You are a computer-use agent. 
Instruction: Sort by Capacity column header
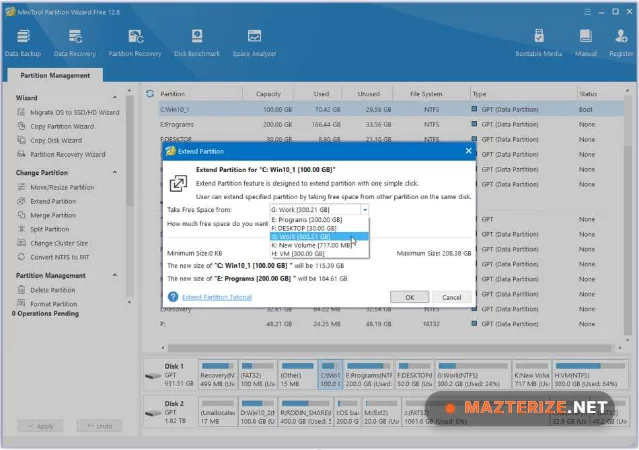pyautogui.click(x=268, y=94)
